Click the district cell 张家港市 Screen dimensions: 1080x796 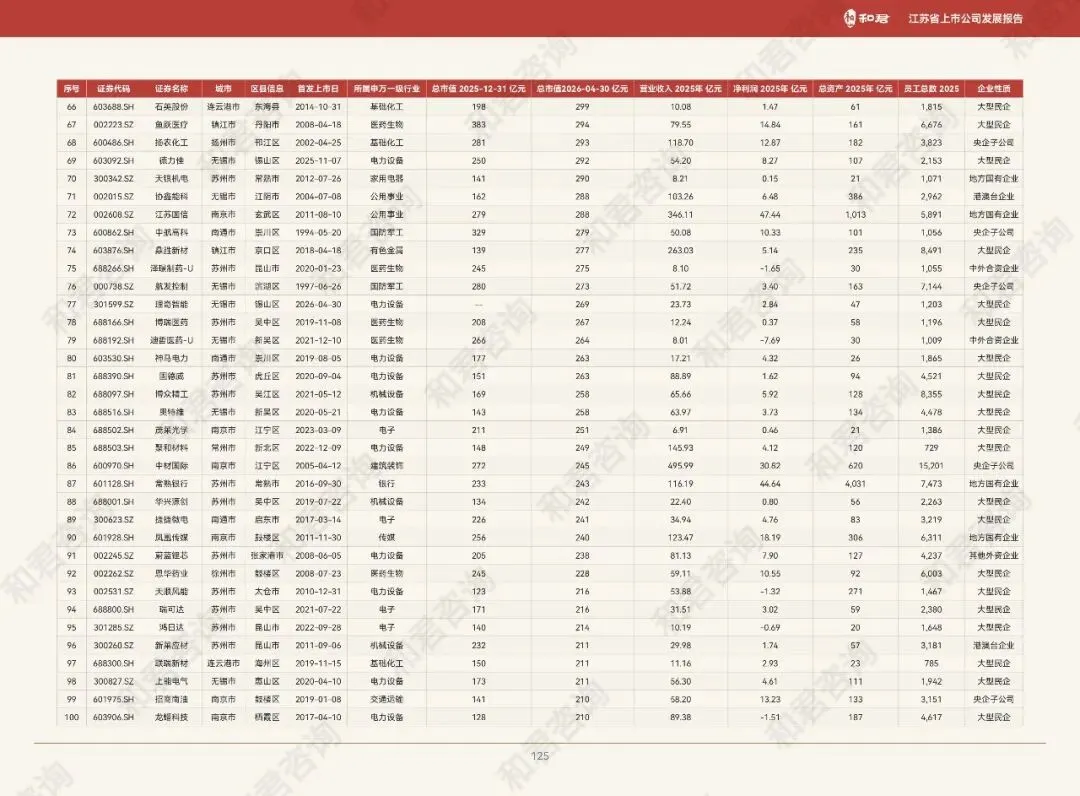[x=267, y=556]
